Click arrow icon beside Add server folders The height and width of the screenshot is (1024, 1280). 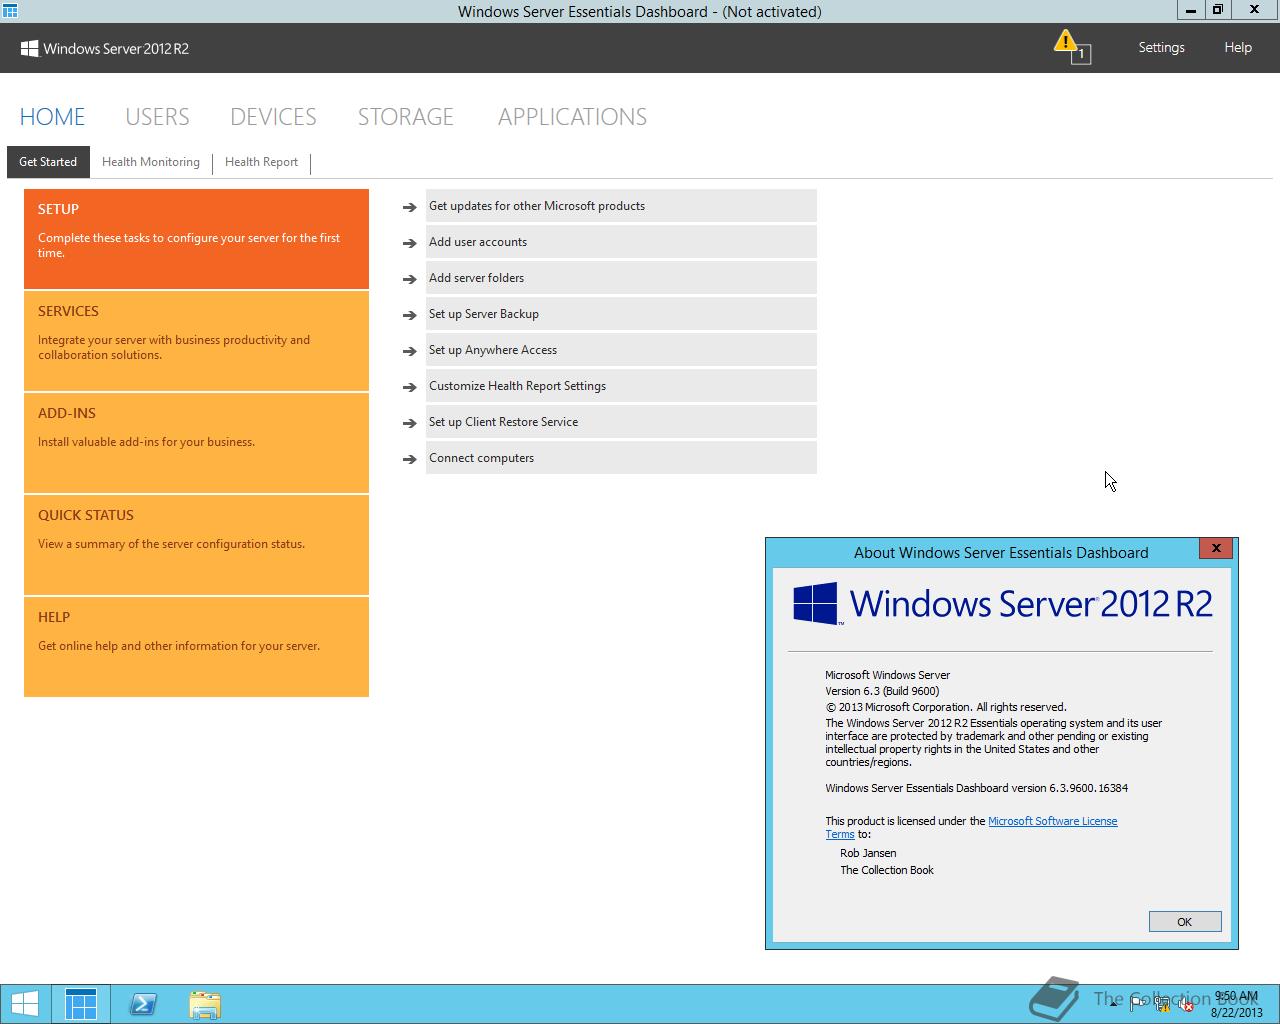pos(409,279)
